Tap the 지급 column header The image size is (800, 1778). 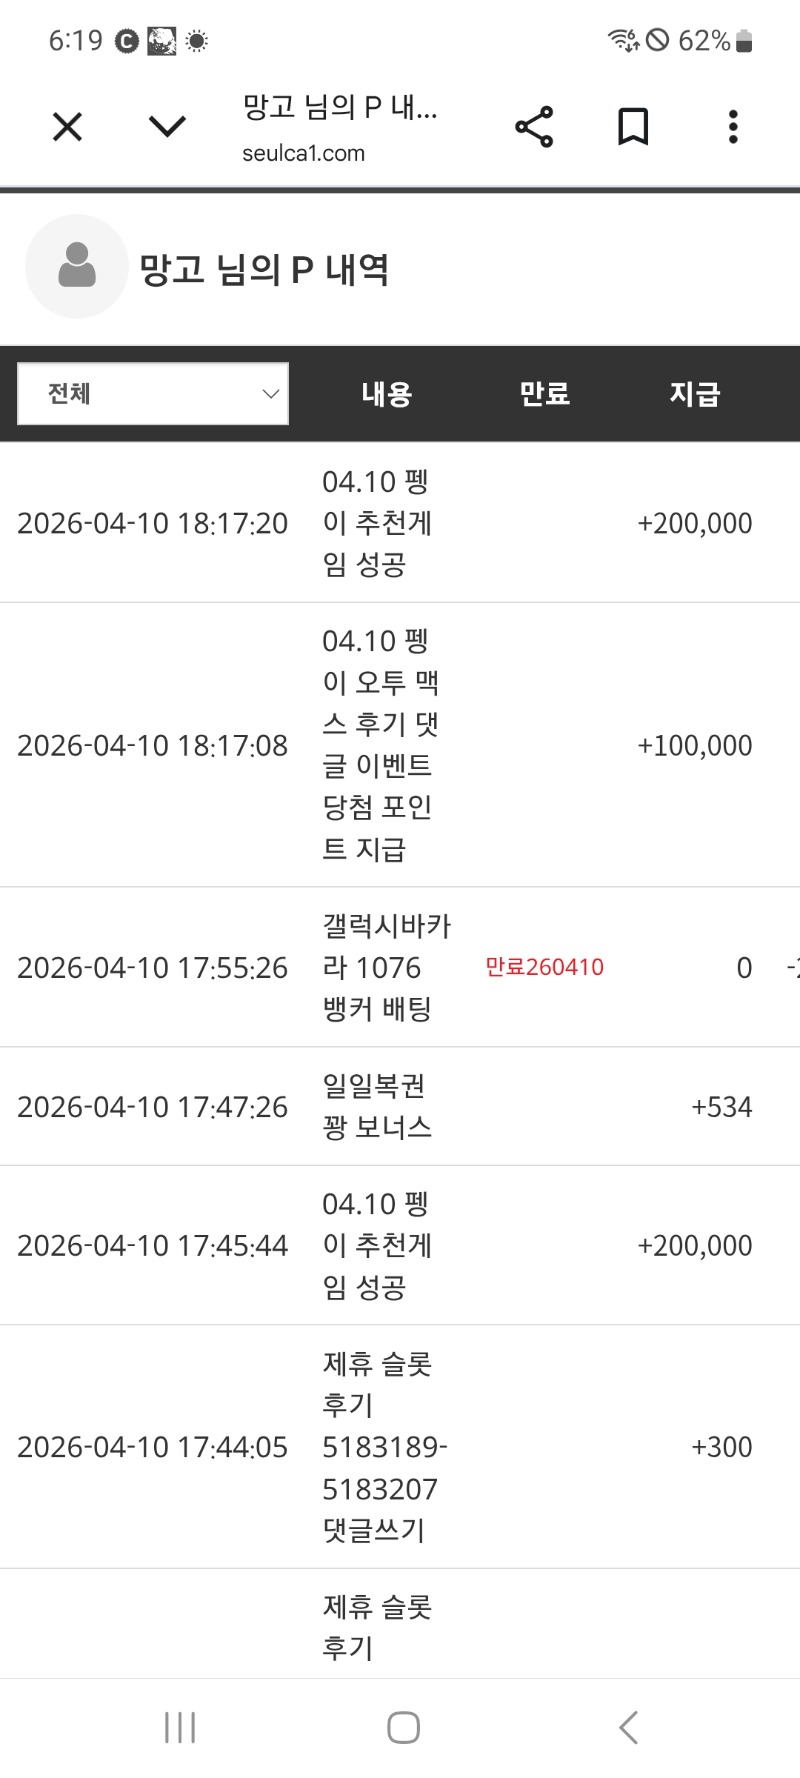[x=695, y=394]
